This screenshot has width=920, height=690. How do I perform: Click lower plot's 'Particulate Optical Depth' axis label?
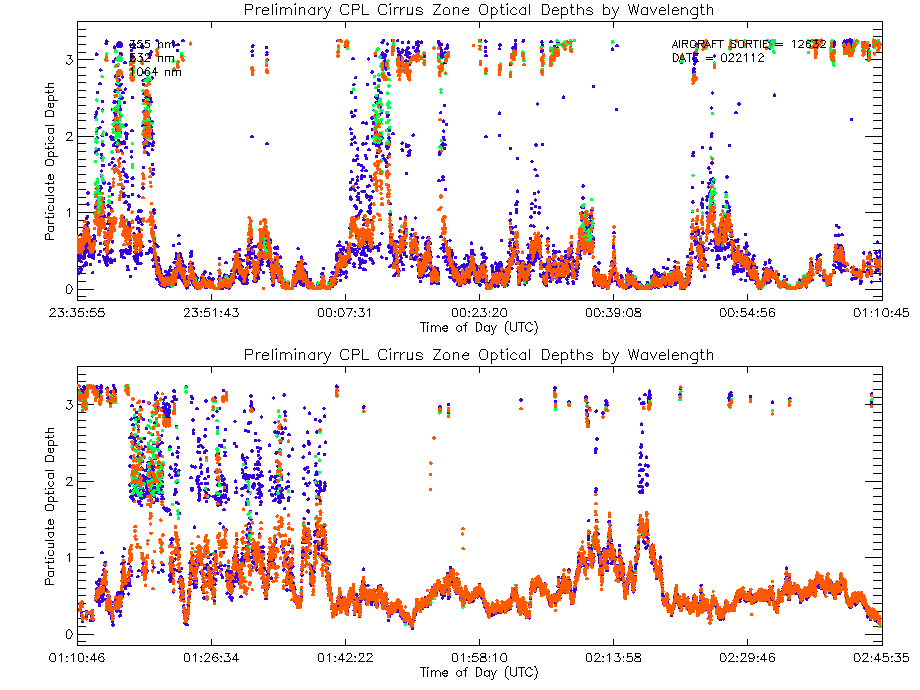point(50,506)
